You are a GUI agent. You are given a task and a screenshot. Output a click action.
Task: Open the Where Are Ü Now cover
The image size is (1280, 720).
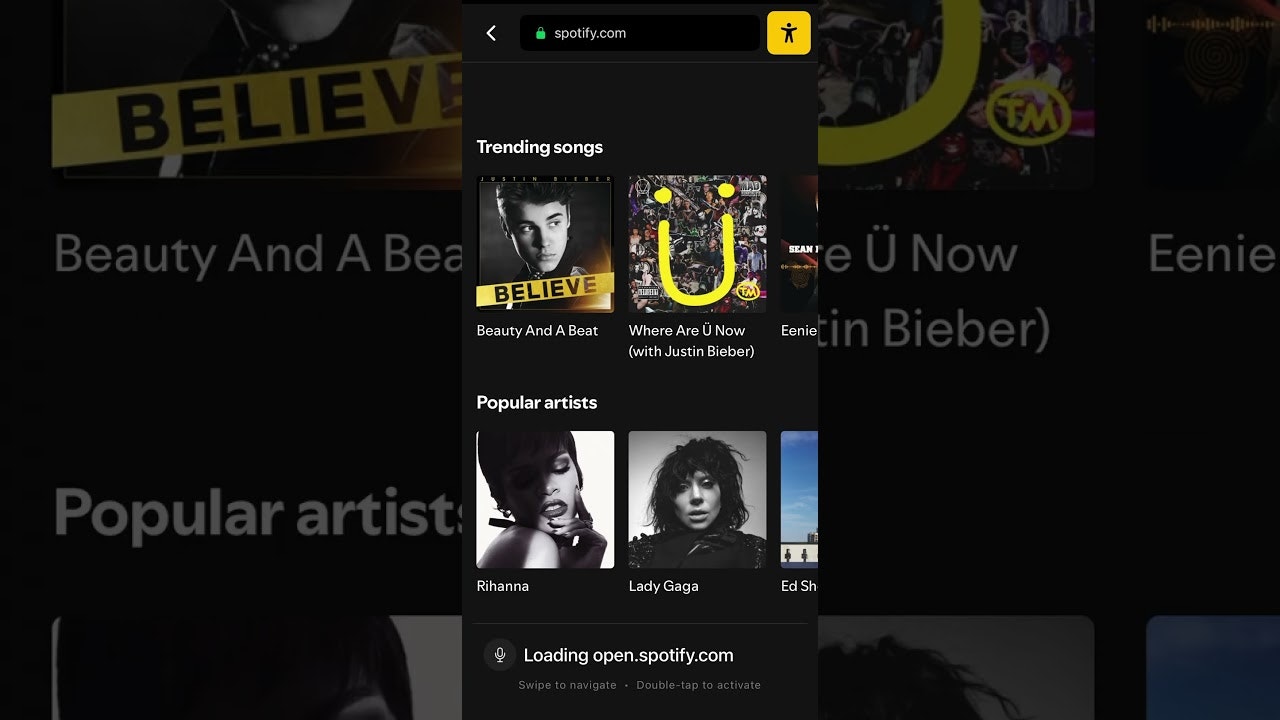click(698, 244)
